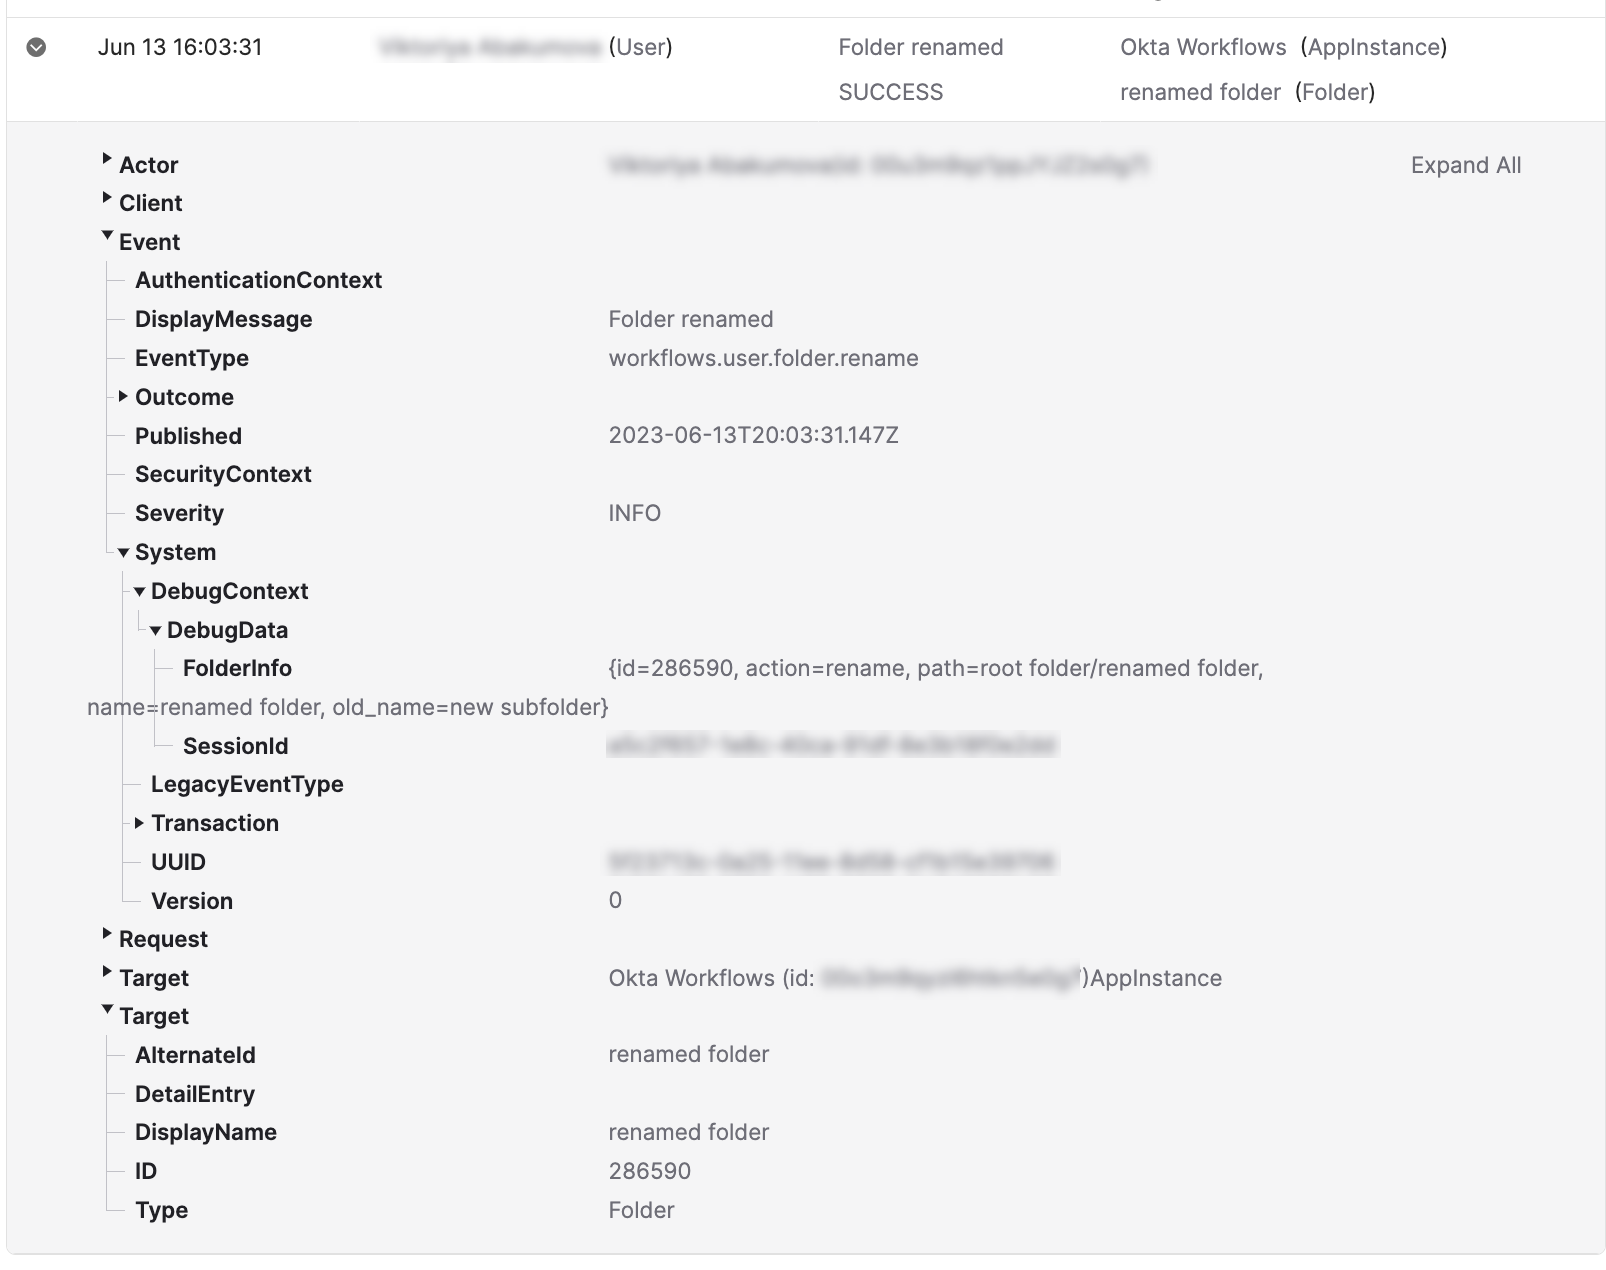Select the EventType value workflows.user.folder.rename
1606x1270 pixels.
(763, 358)
